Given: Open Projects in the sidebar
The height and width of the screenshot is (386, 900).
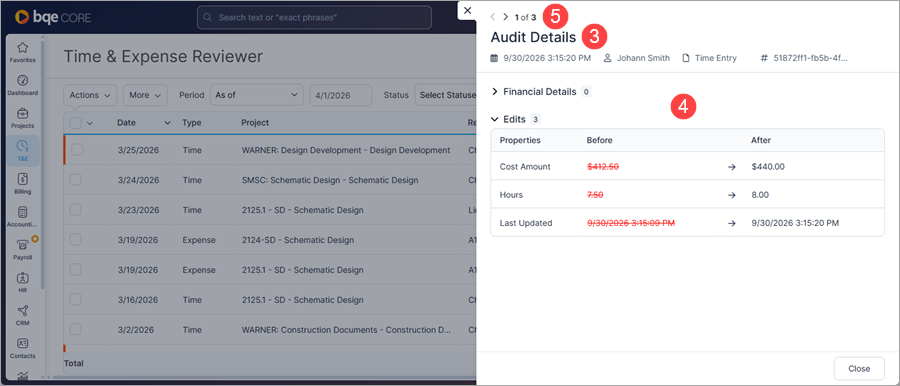Looking at the screenshot, I should pos(22,118).
